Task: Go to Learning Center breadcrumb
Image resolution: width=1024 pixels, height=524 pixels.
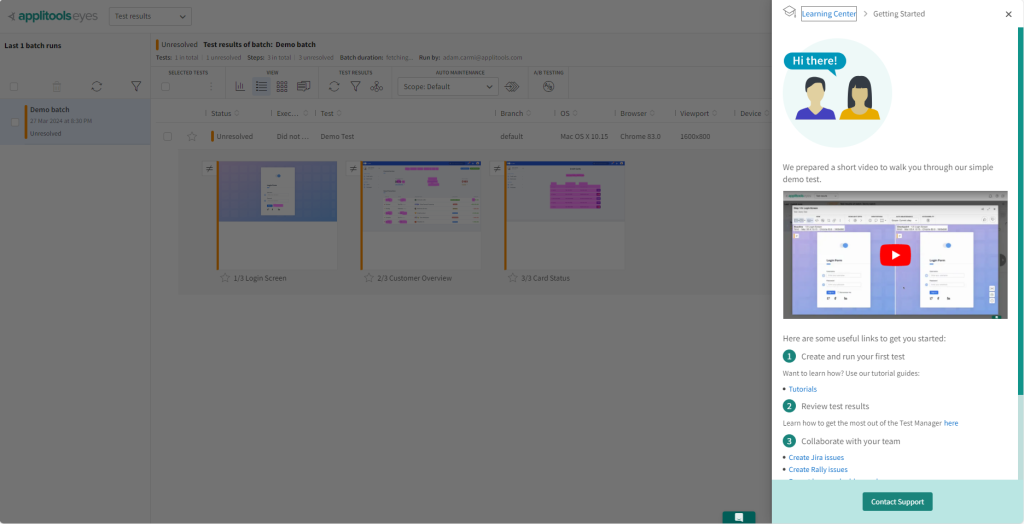Action: [828, 14]
